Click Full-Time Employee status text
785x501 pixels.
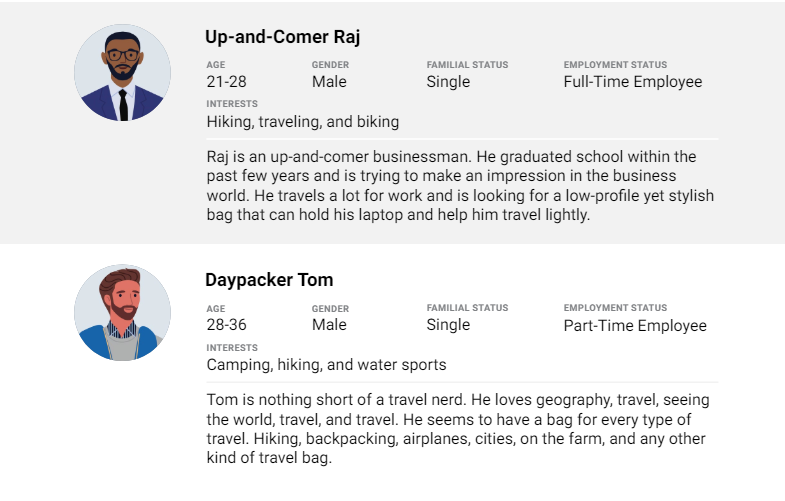coord(633,82)
